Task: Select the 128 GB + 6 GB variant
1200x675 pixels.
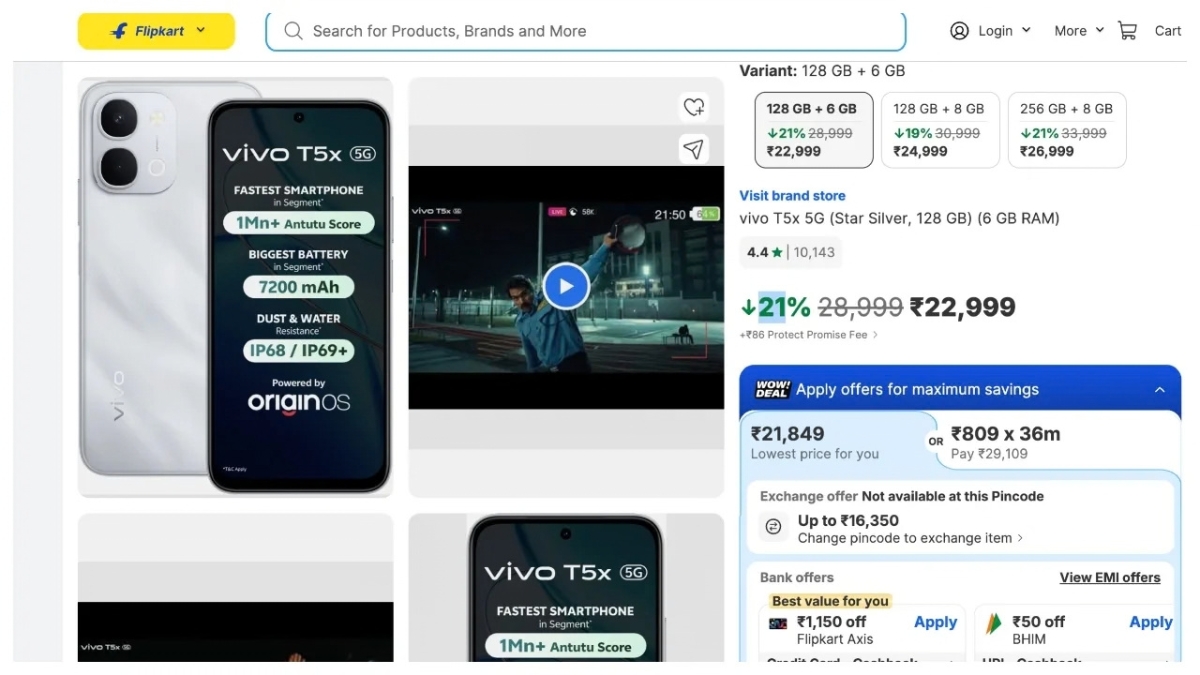Action: tap(813, 130)
